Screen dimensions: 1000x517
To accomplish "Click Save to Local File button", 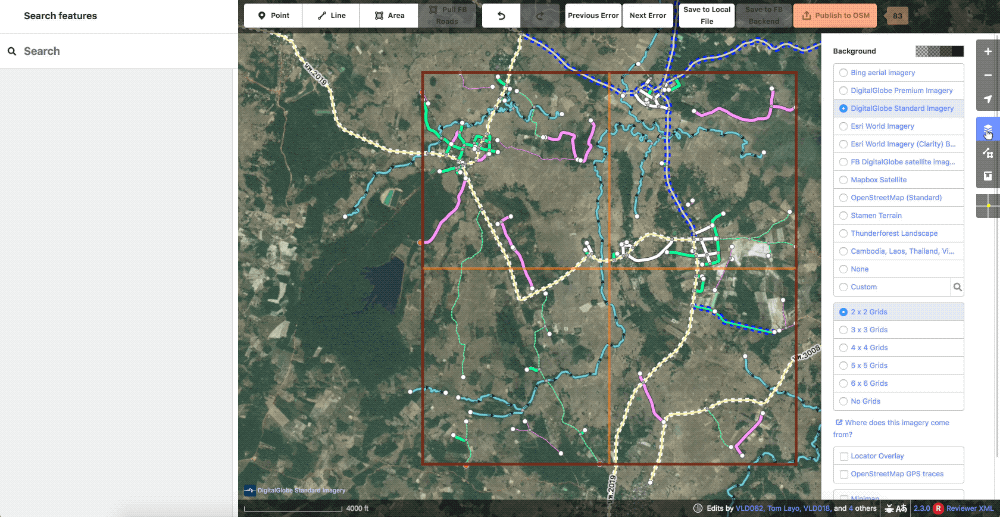I will coord(707,15).
